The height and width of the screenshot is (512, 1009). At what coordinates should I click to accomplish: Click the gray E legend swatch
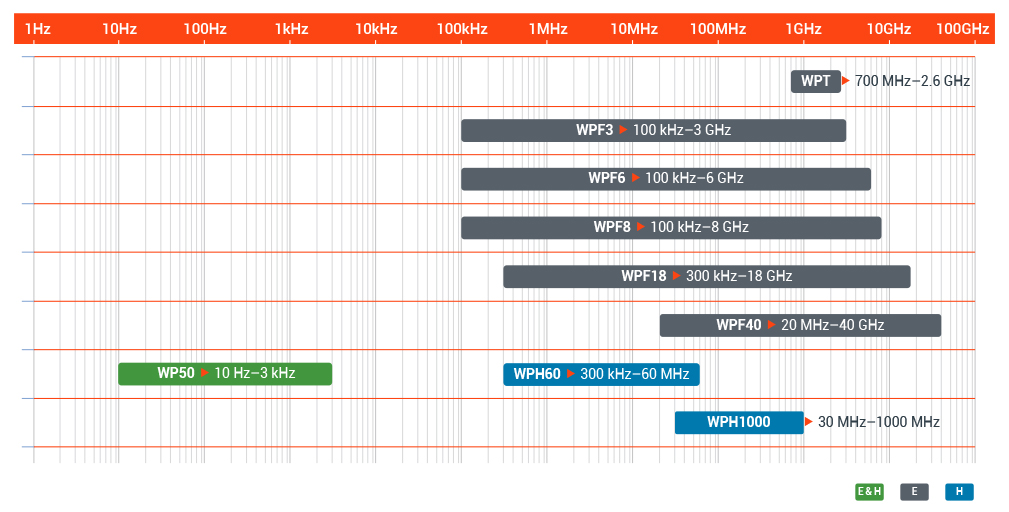[x=914, y=491]
